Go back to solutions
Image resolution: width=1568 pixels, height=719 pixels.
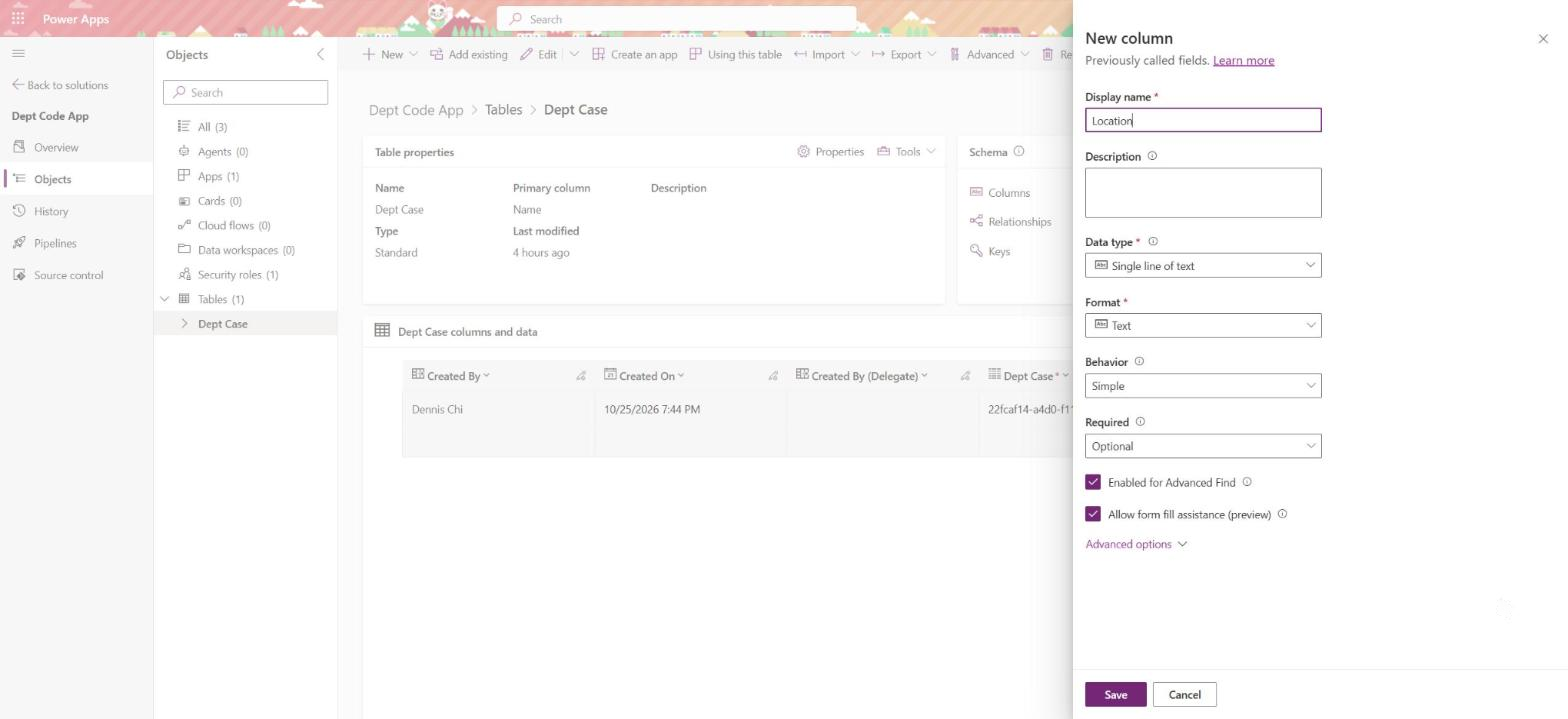click(60, 85)
